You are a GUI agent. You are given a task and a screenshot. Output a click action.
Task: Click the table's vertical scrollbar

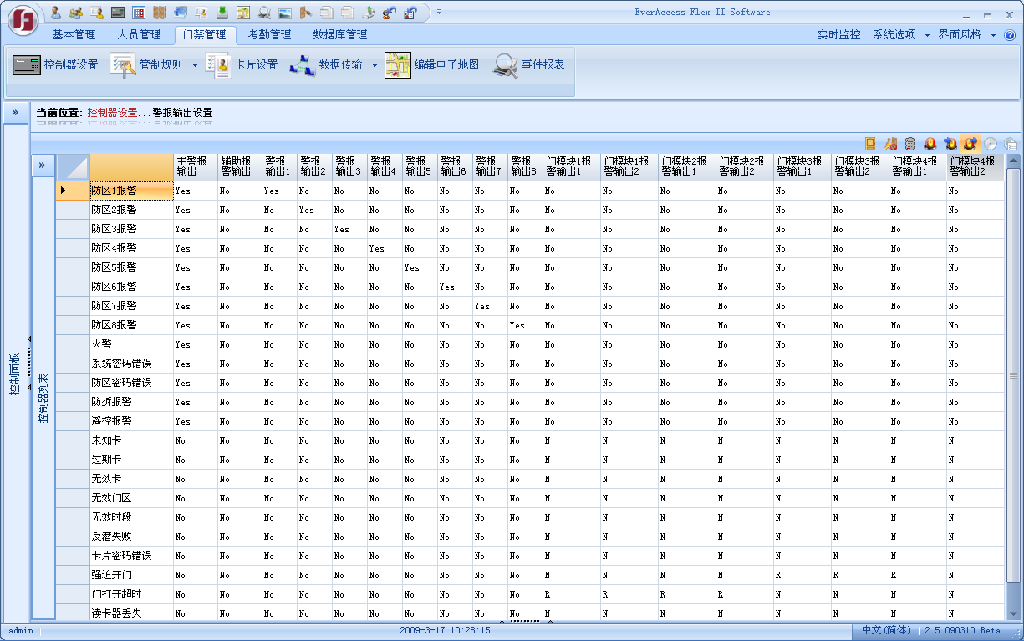click(x=1012, y=376)
